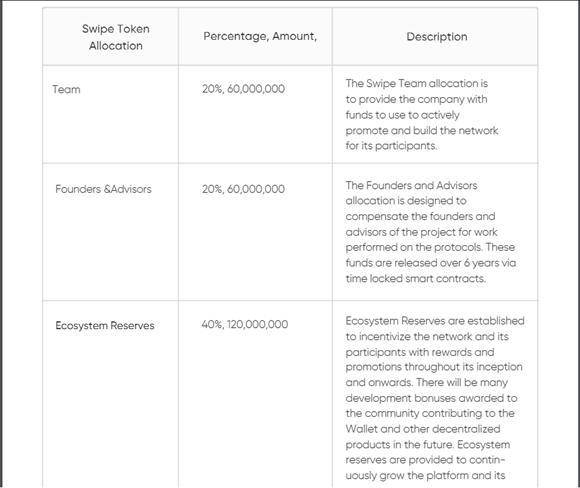Select the Team row label

tap(66, 90)
